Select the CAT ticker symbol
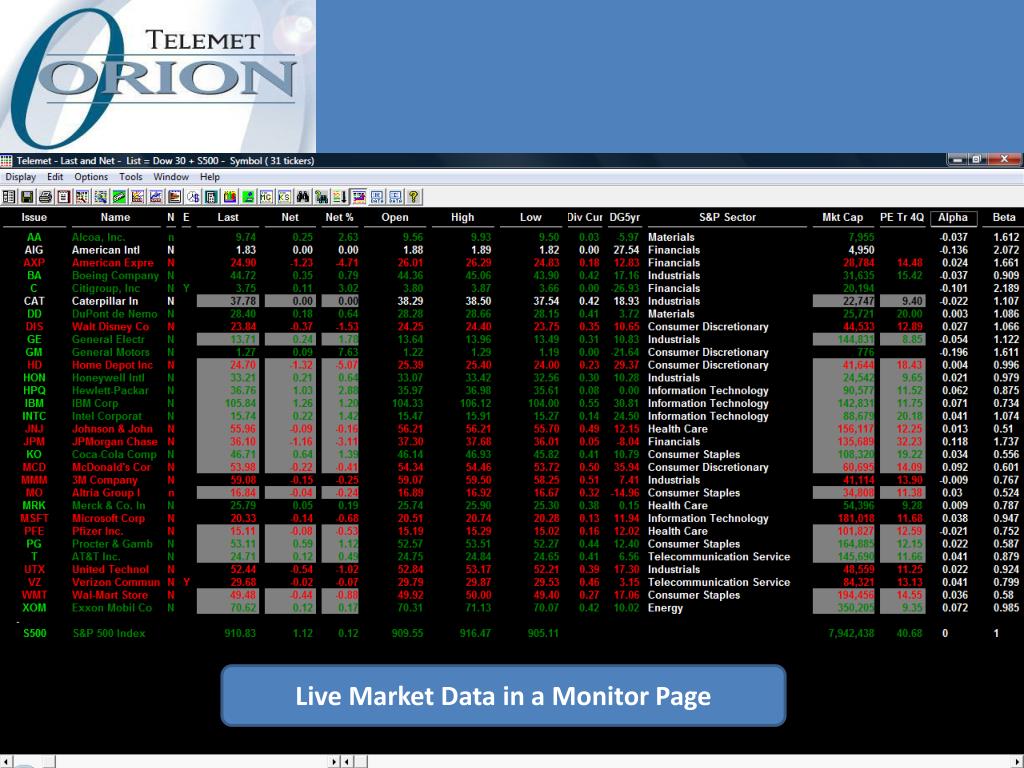This screenshot has width=1024, height=768. click(x=34, y=301)
